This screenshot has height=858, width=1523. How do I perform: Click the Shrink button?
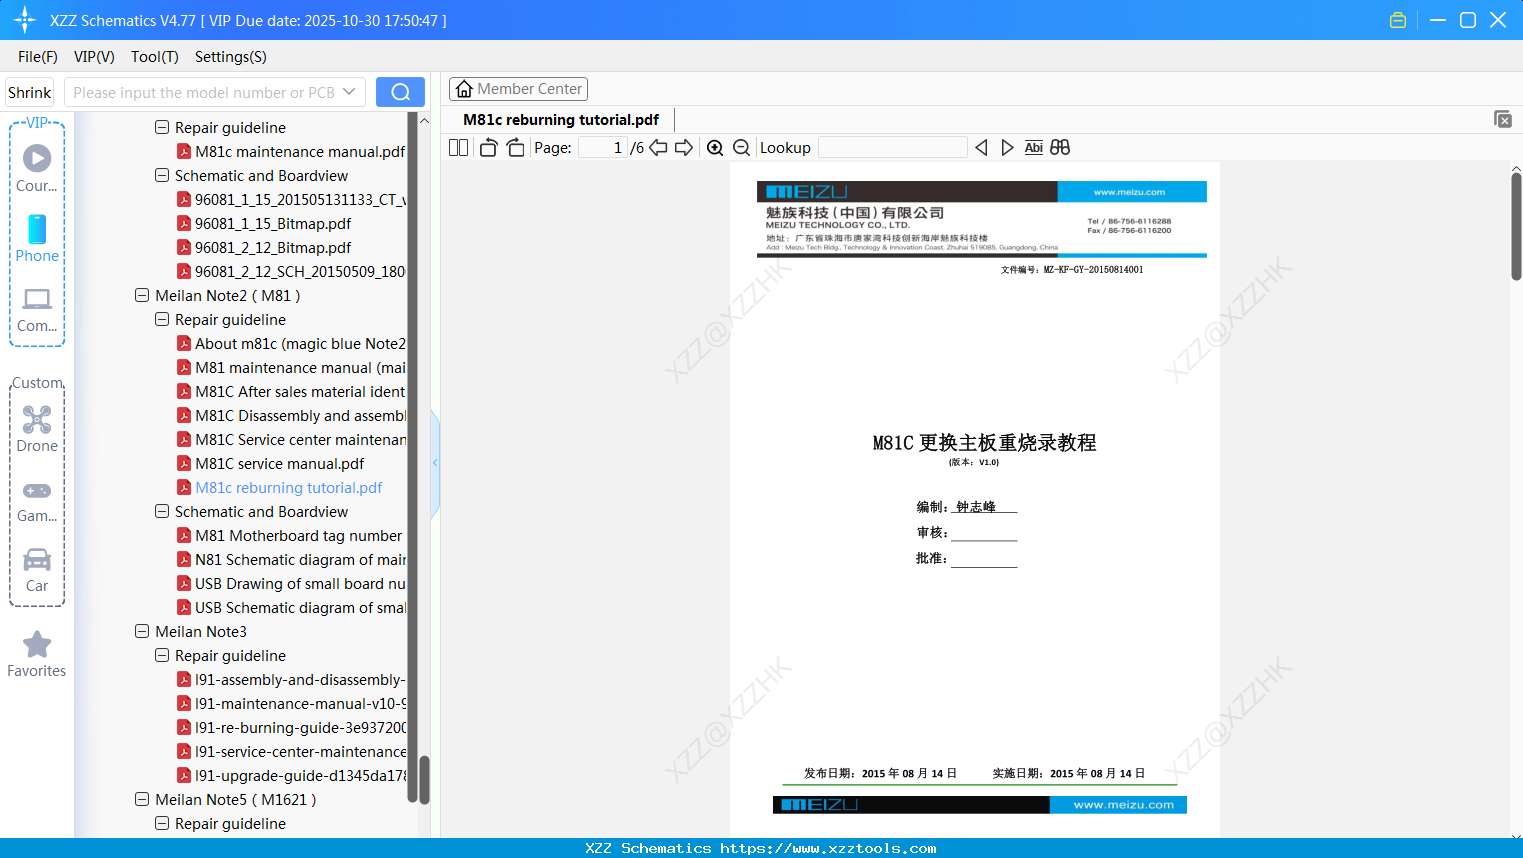(29, 91)
